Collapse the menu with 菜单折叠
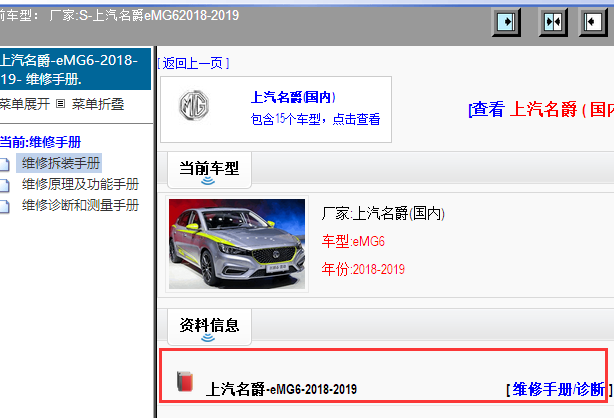This screenshot has width=614, height=418. [x=98, y=104]
